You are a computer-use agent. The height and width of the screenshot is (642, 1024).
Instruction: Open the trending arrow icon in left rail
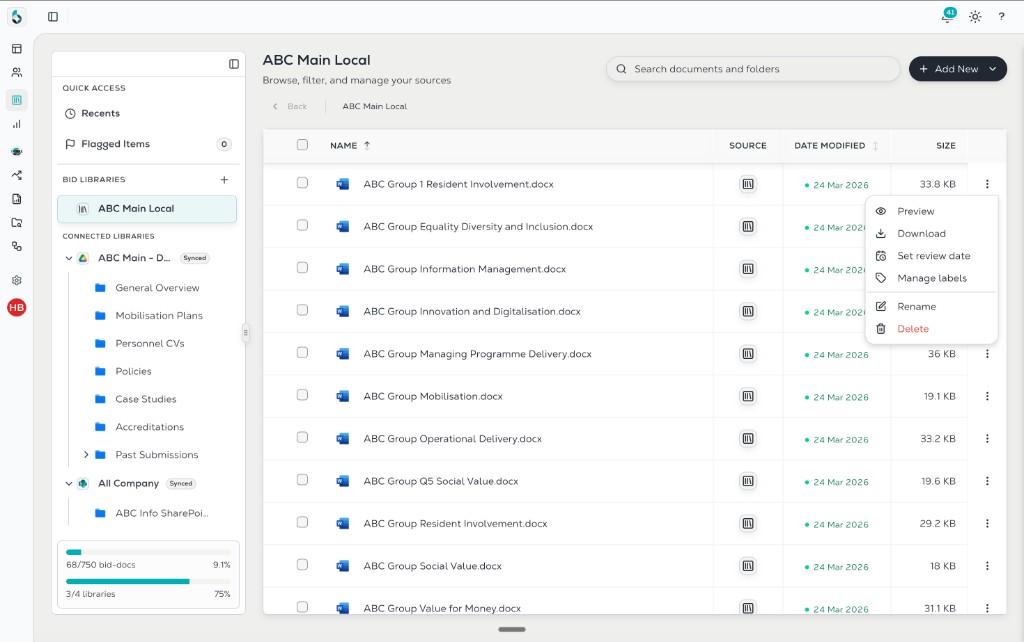tap(17, 175)
